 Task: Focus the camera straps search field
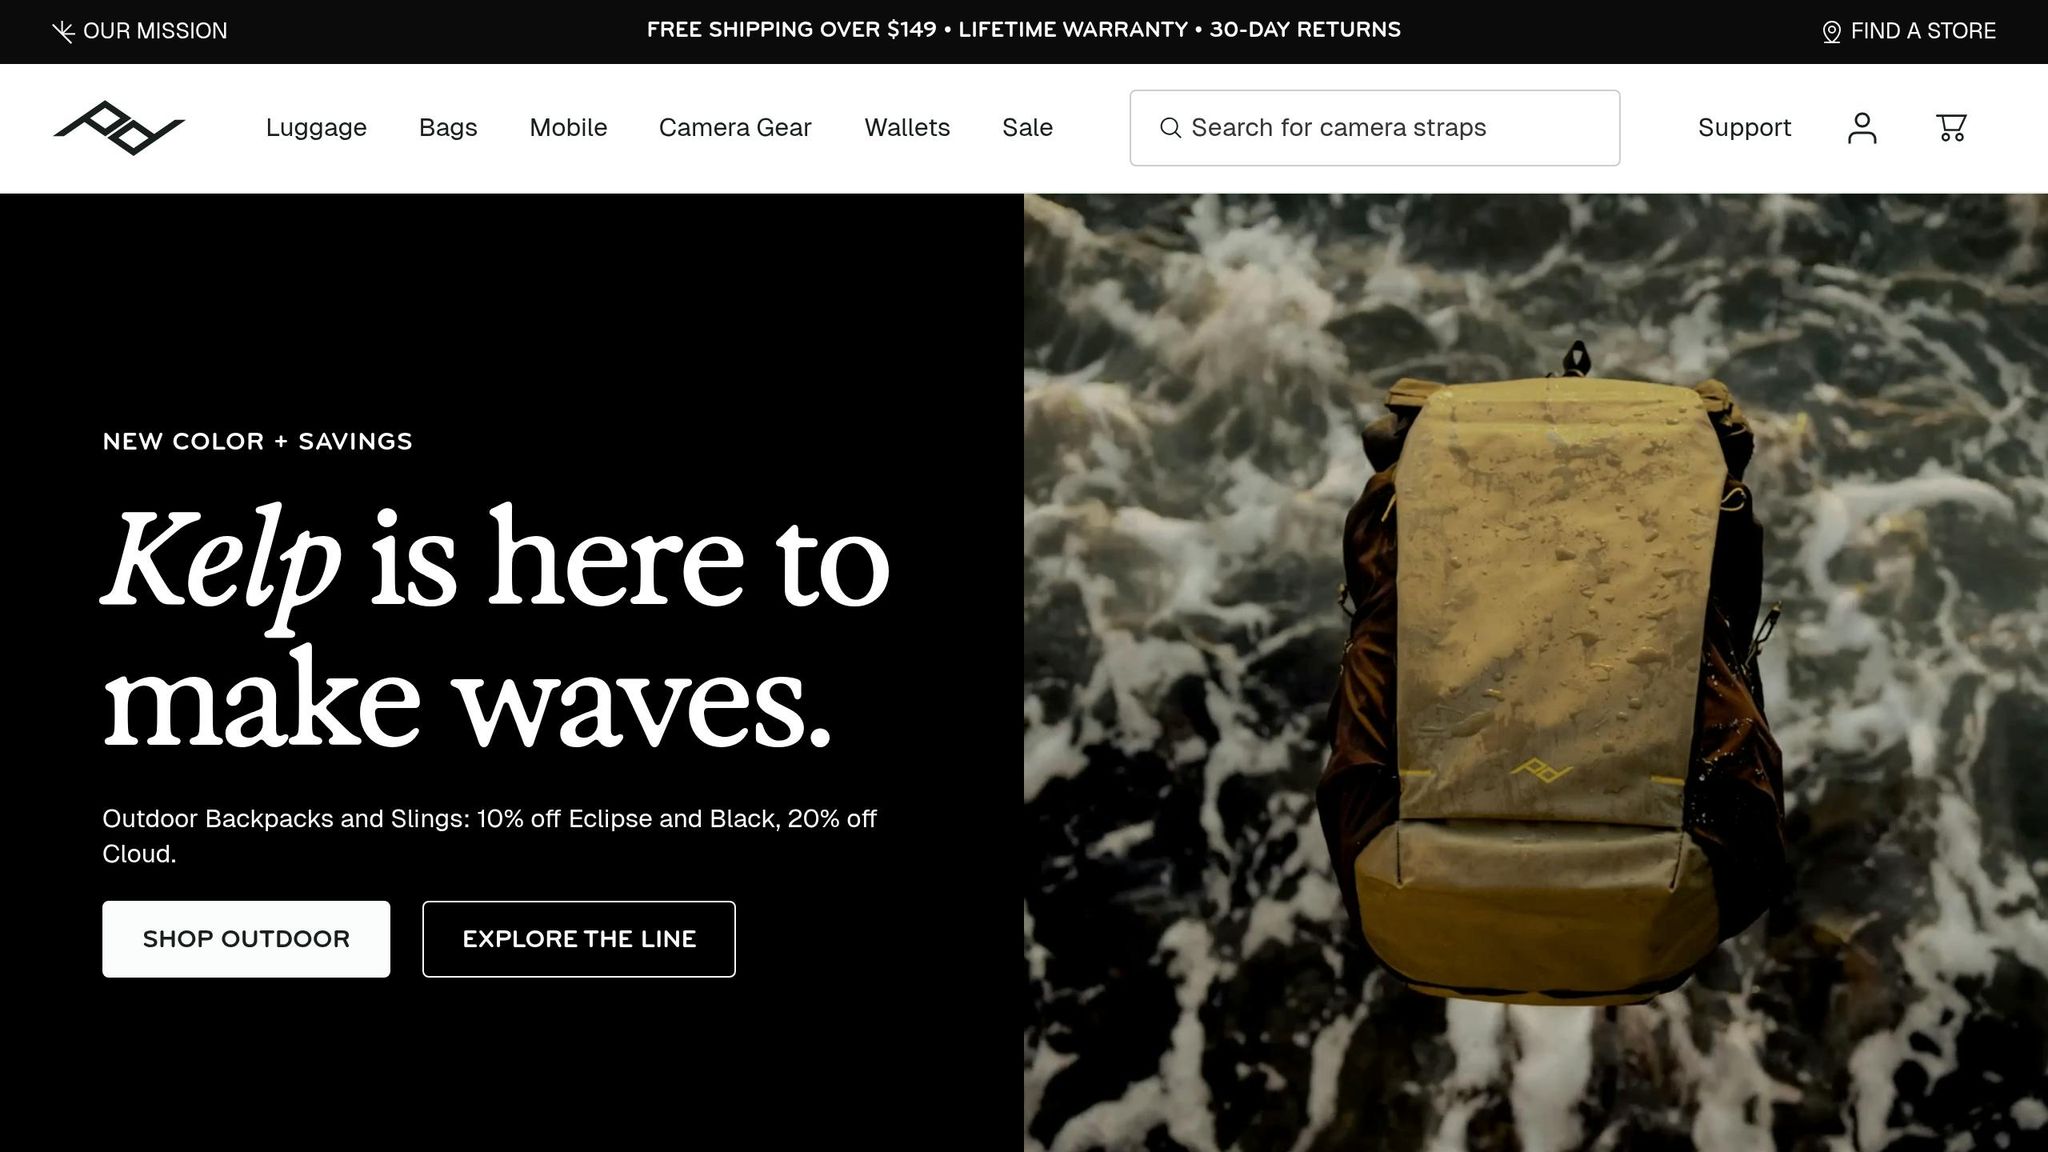point(1375,128)
